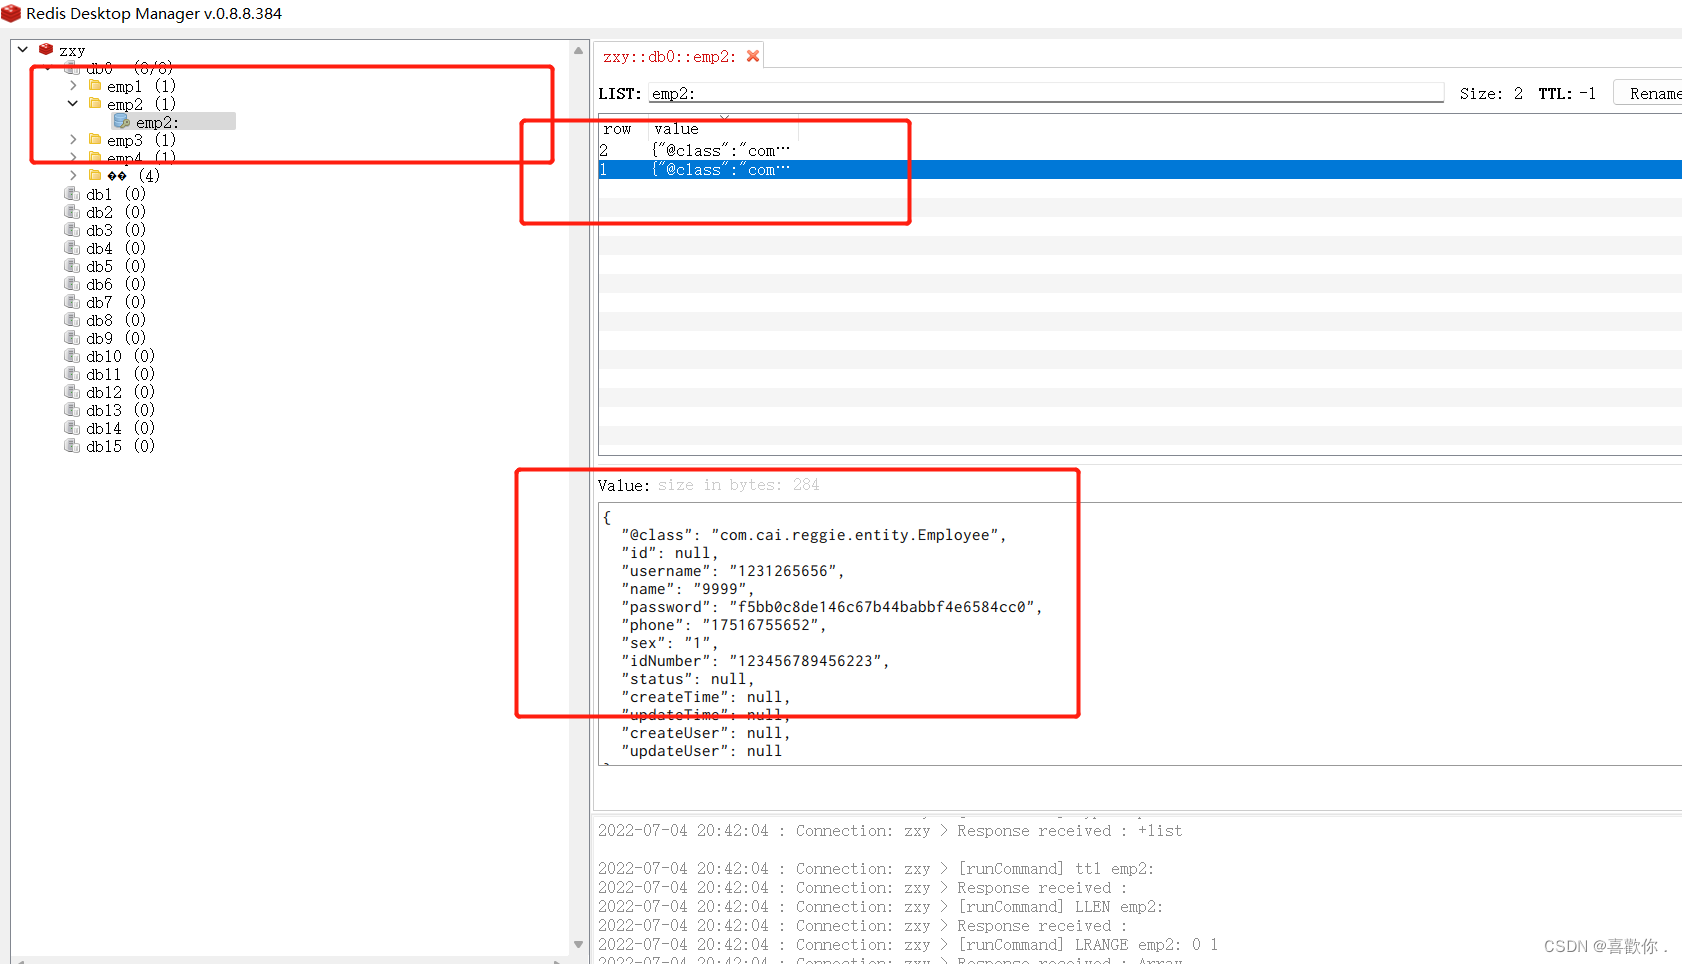The image size is (1682, 964).
Task: Select the db0 database icon
Action: (x=71, y=68)
